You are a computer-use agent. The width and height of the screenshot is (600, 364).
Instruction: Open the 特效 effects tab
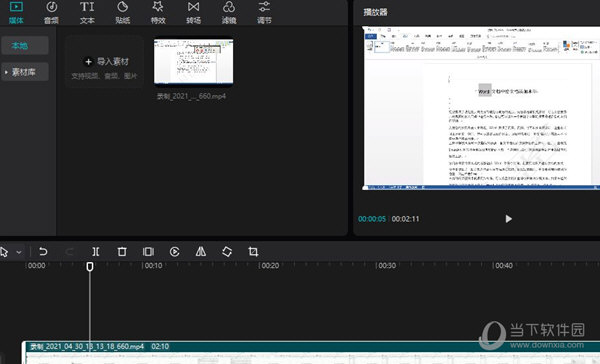[158, 13]
